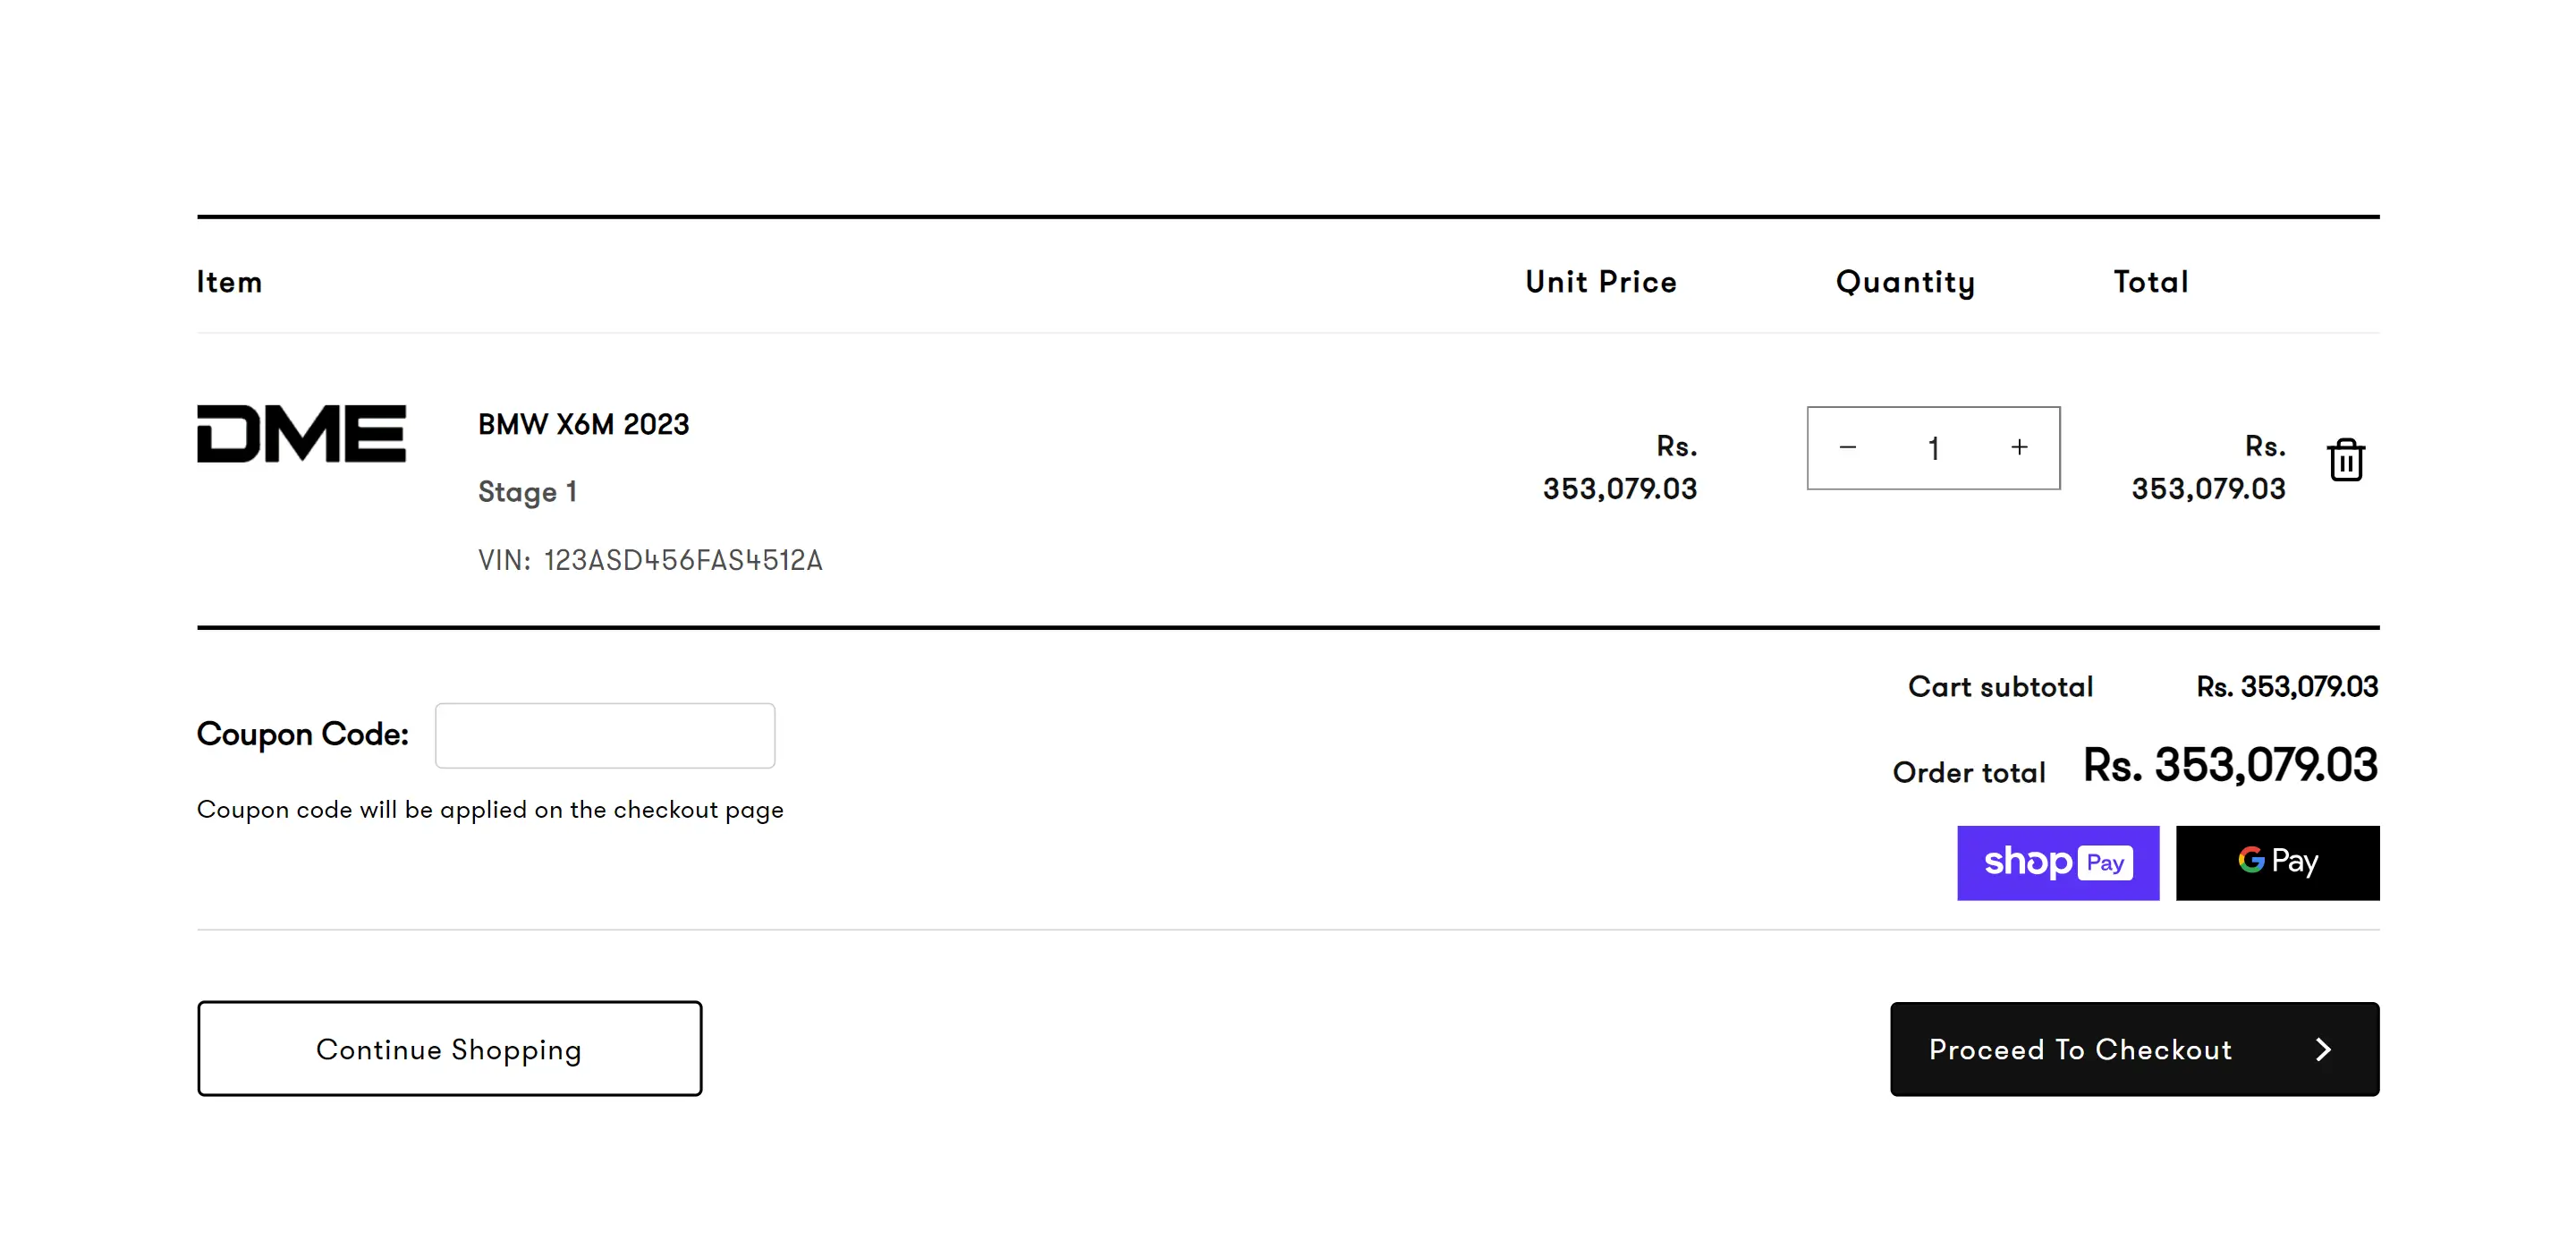The image size is (2576, 1249).
Task: Click the Item column header
Action: (x=229, y=282)
